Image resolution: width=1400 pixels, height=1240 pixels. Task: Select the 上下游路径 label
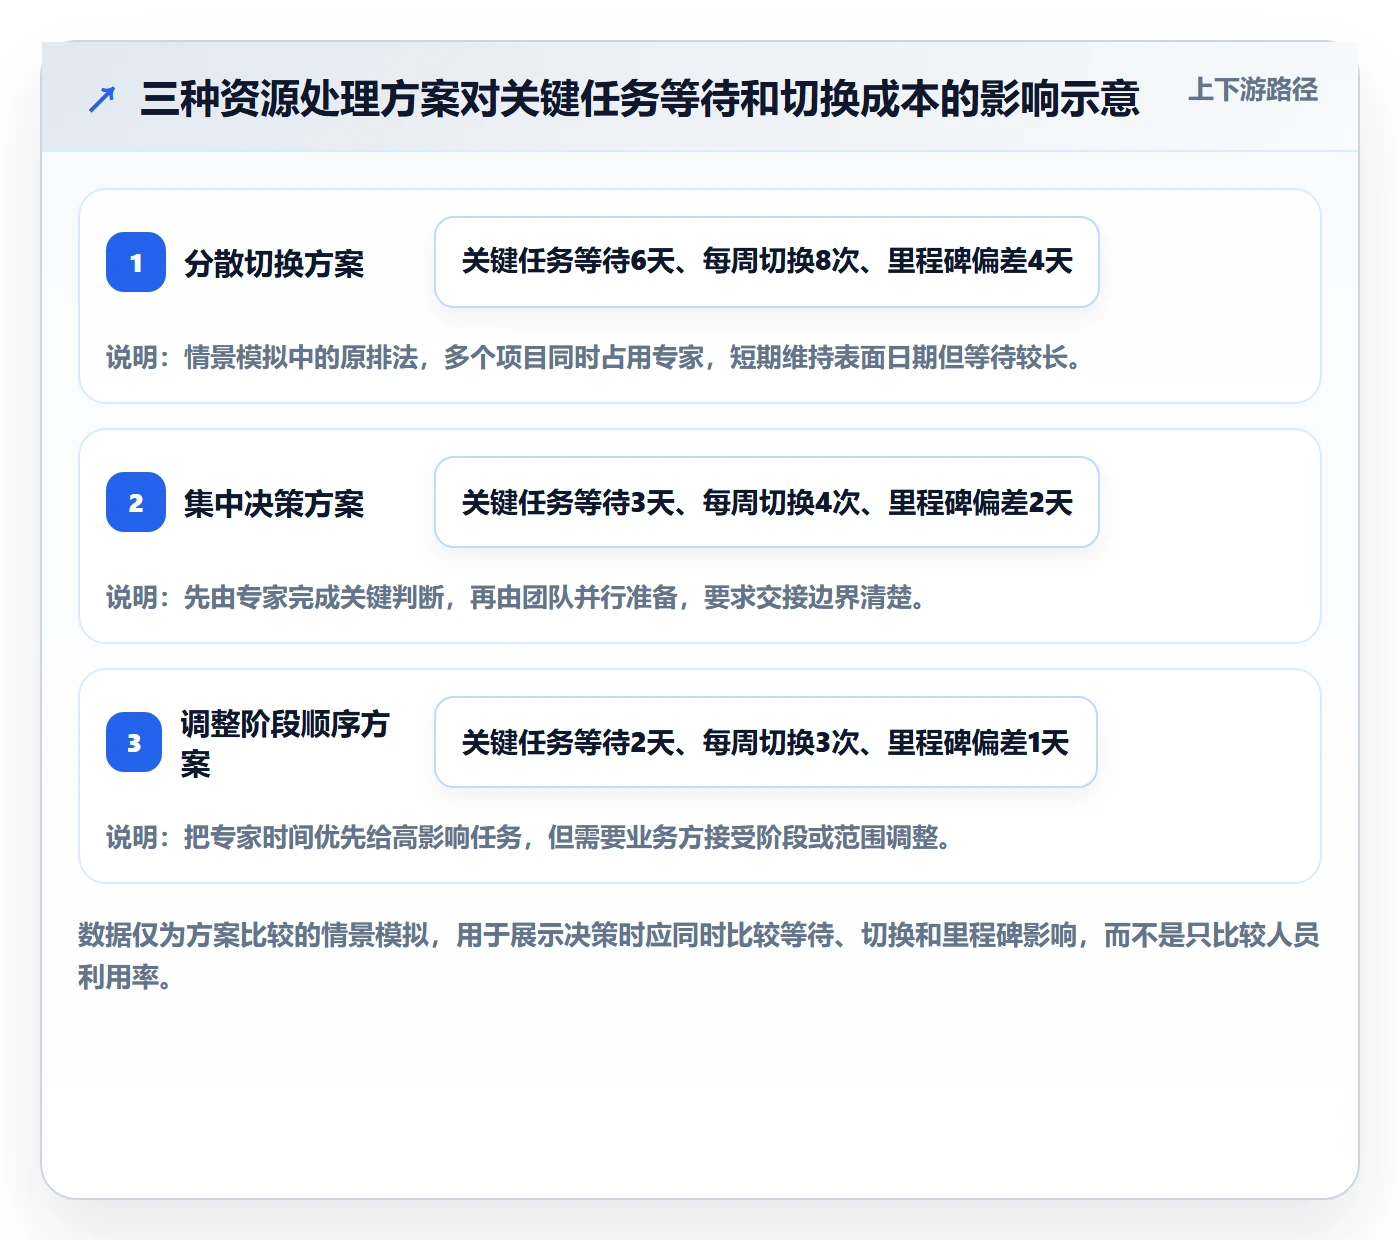pos(1253,90)
